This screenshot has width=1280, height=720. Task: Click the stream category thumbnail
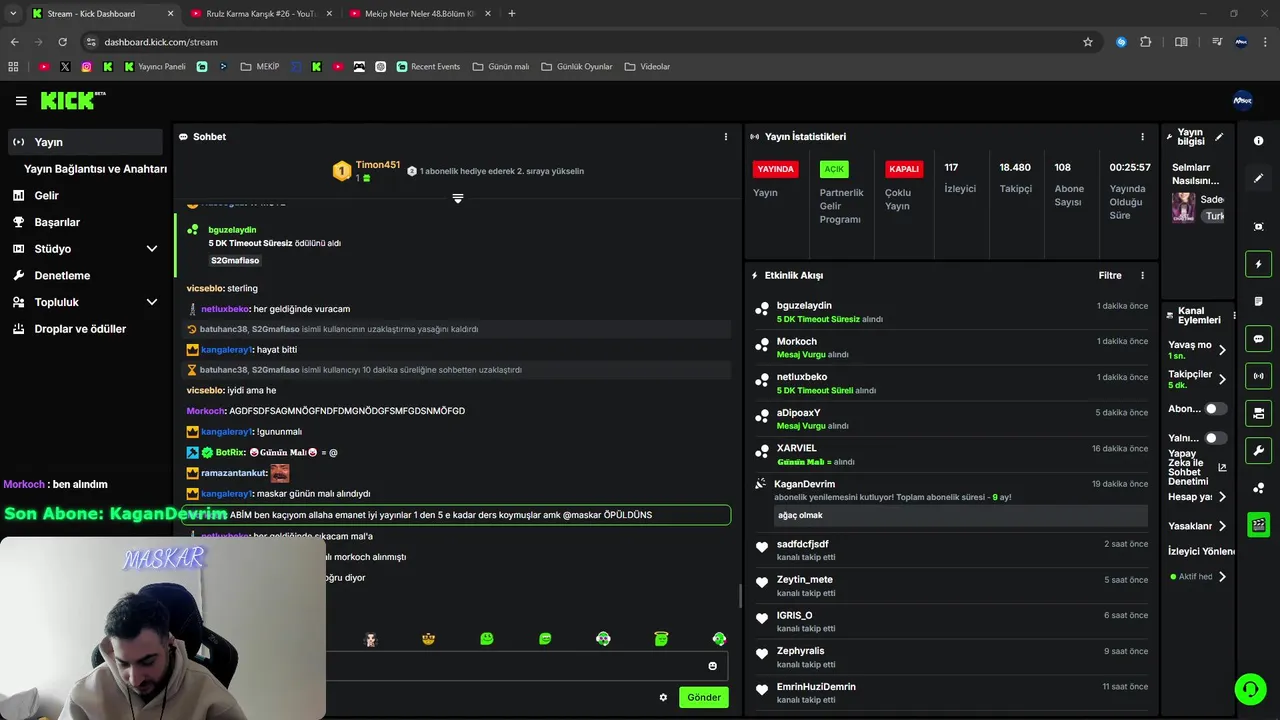[1184, 207]
